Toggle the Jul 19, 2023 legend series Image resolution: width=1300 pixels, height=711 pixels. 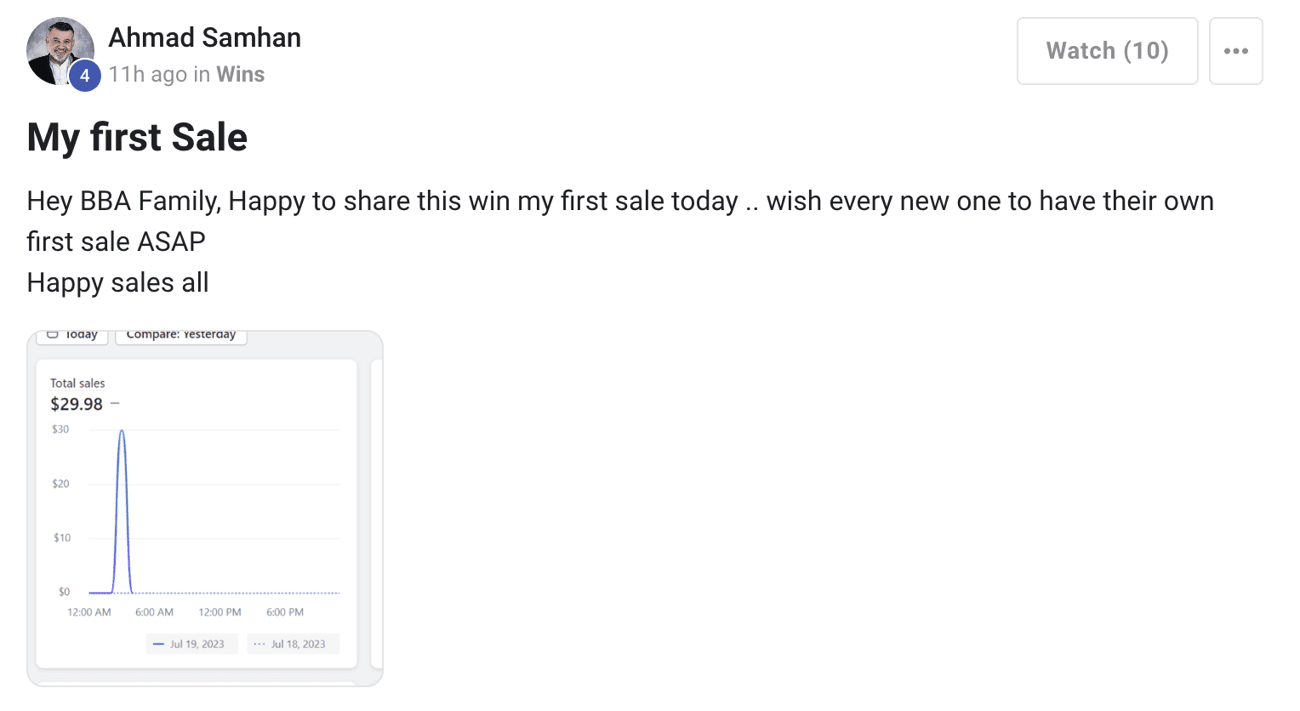coord(190,644)
